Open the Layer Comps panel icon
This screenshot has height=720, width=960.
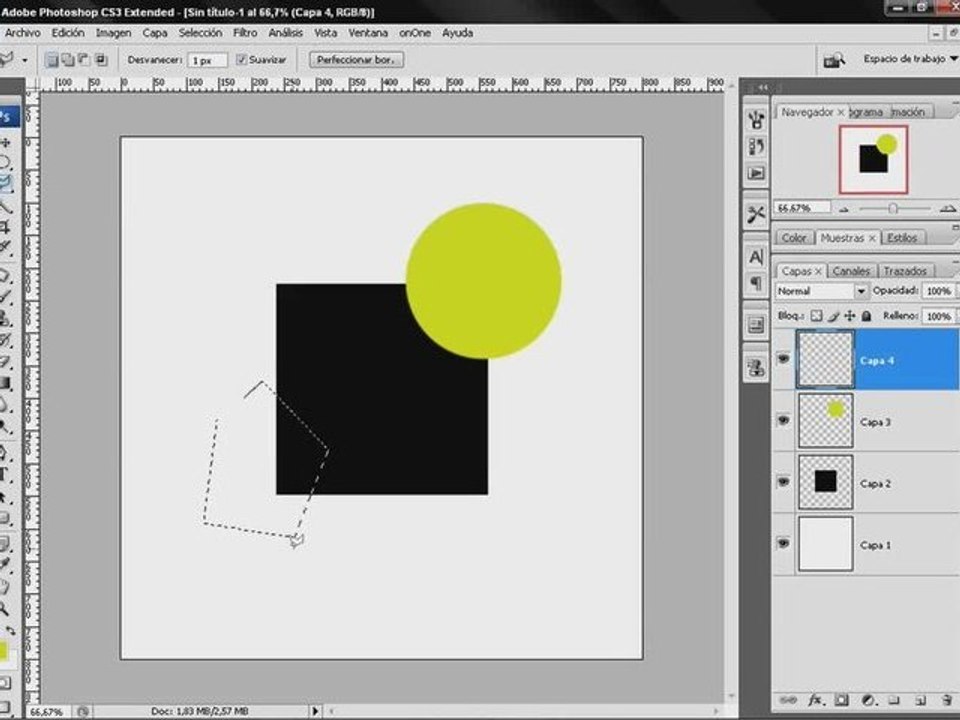click(x=756, y=324)
